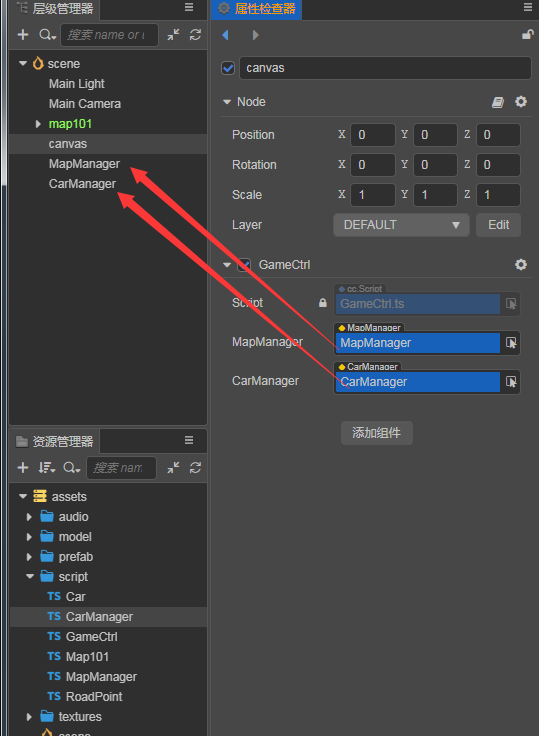Toggle the inspector lock icon
This screenshot has height=736, width=539.
528,35
